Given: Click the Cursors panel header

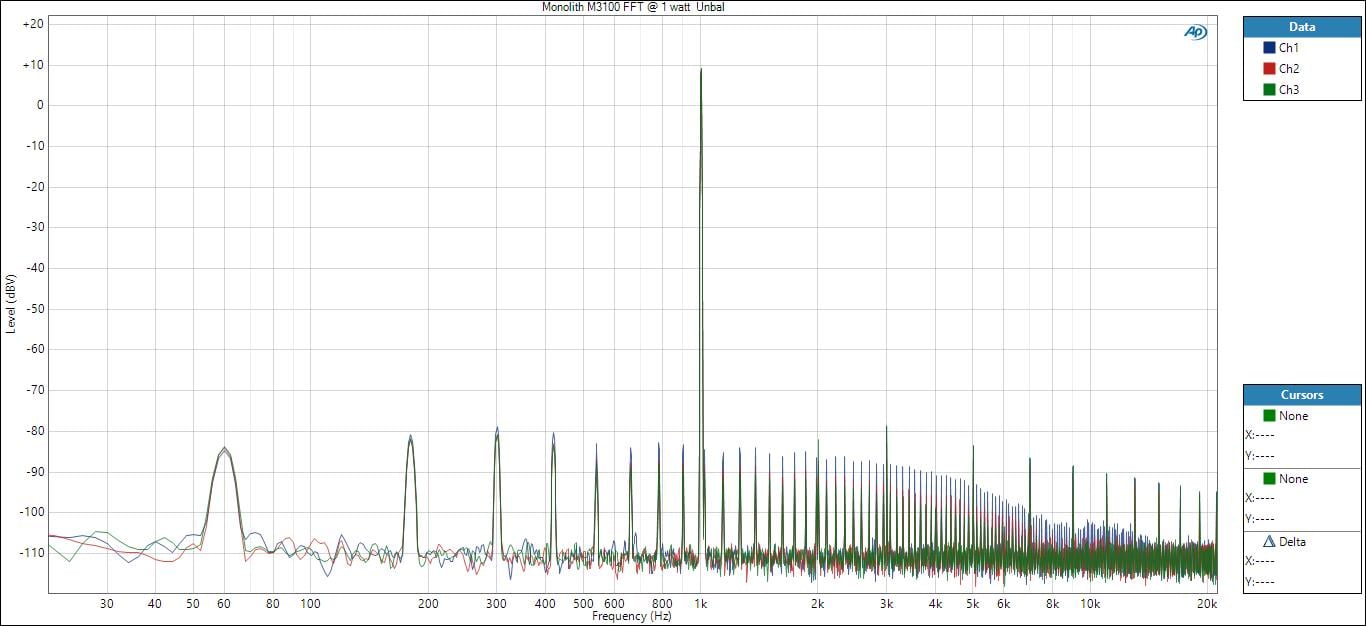Looking at the screenshot, I should tap(1302, 395).
